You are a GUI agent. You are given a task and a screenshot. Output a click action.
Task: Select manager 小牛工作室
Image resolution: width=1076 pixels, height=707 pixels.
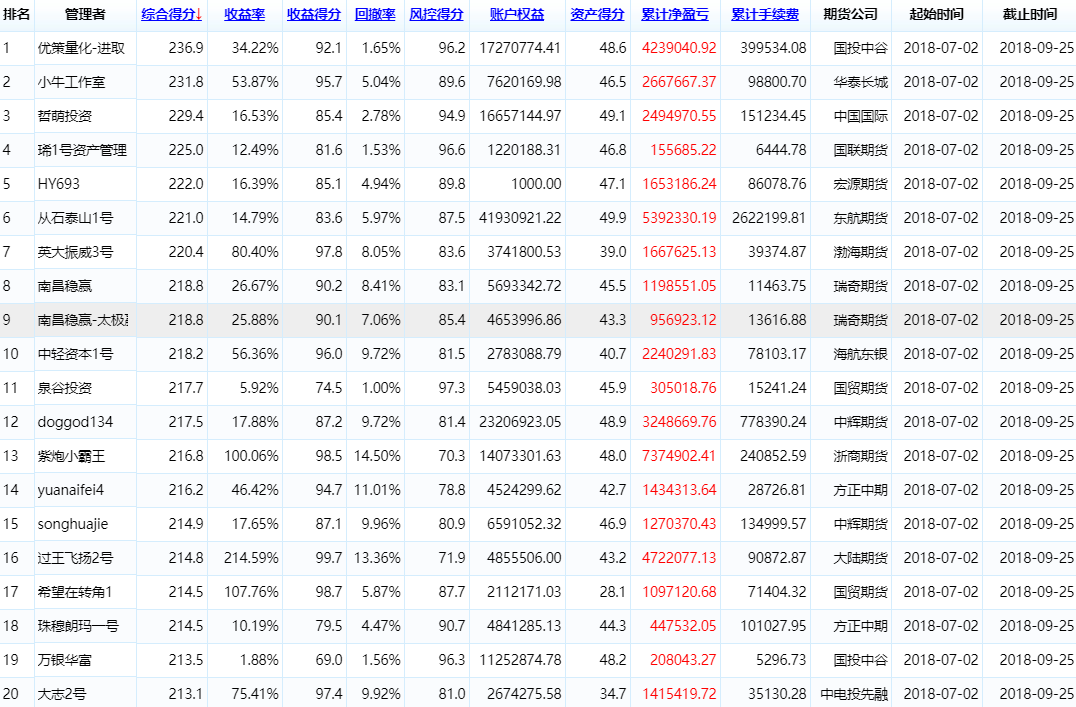[71, 82]
